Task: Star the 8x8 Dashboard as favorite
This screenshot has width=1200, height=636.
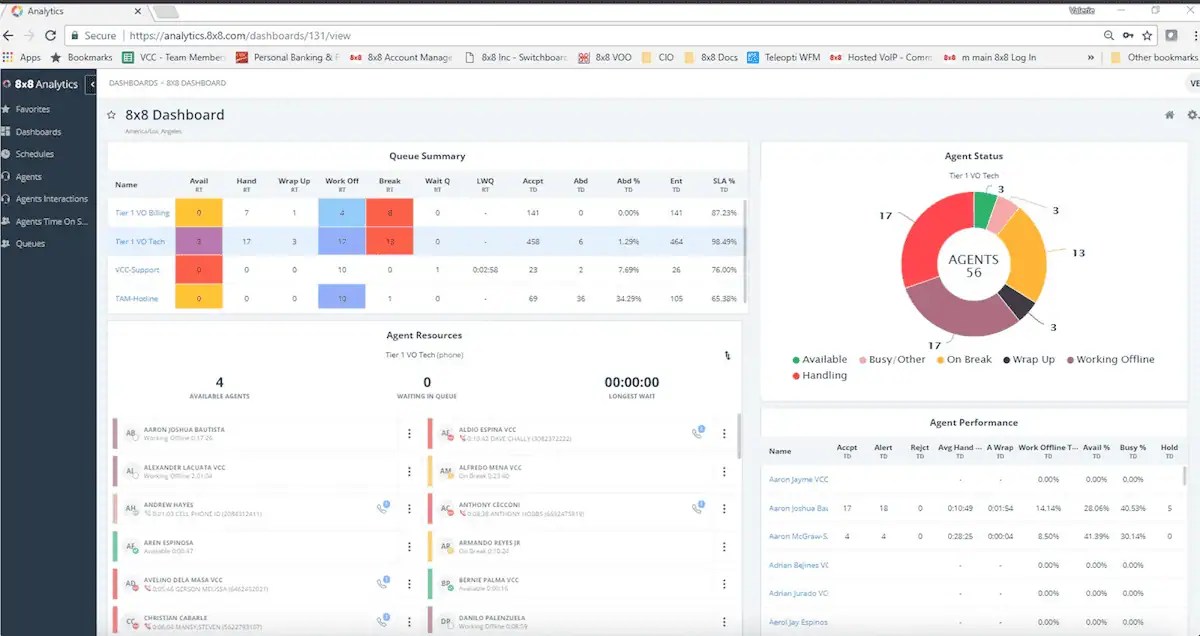Action: coord(112,115)
